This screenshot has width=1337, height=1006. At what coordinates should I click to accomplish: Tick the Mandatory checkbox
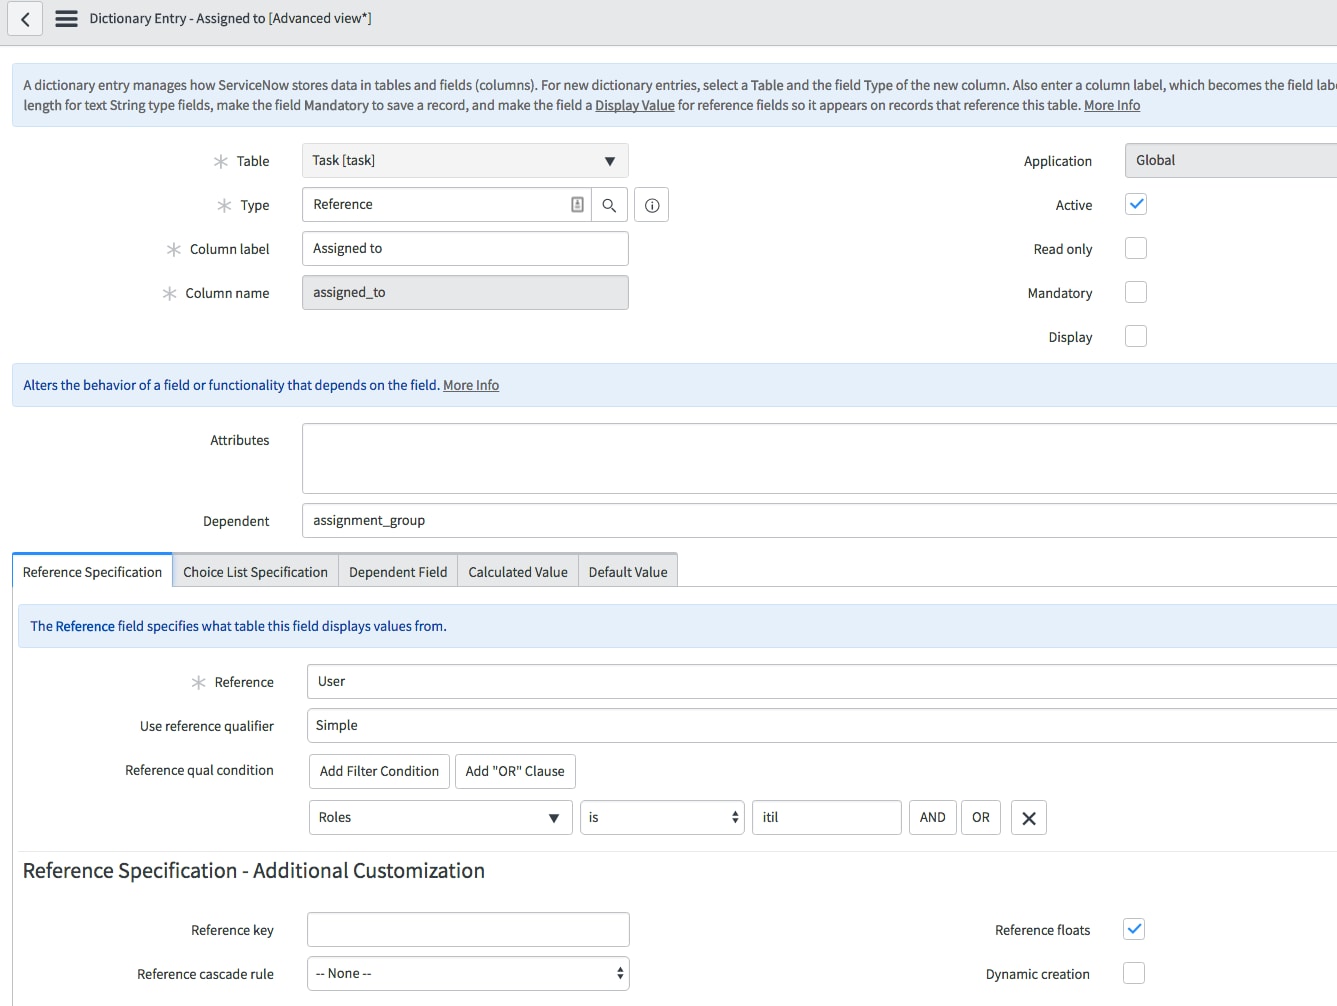1135,293
